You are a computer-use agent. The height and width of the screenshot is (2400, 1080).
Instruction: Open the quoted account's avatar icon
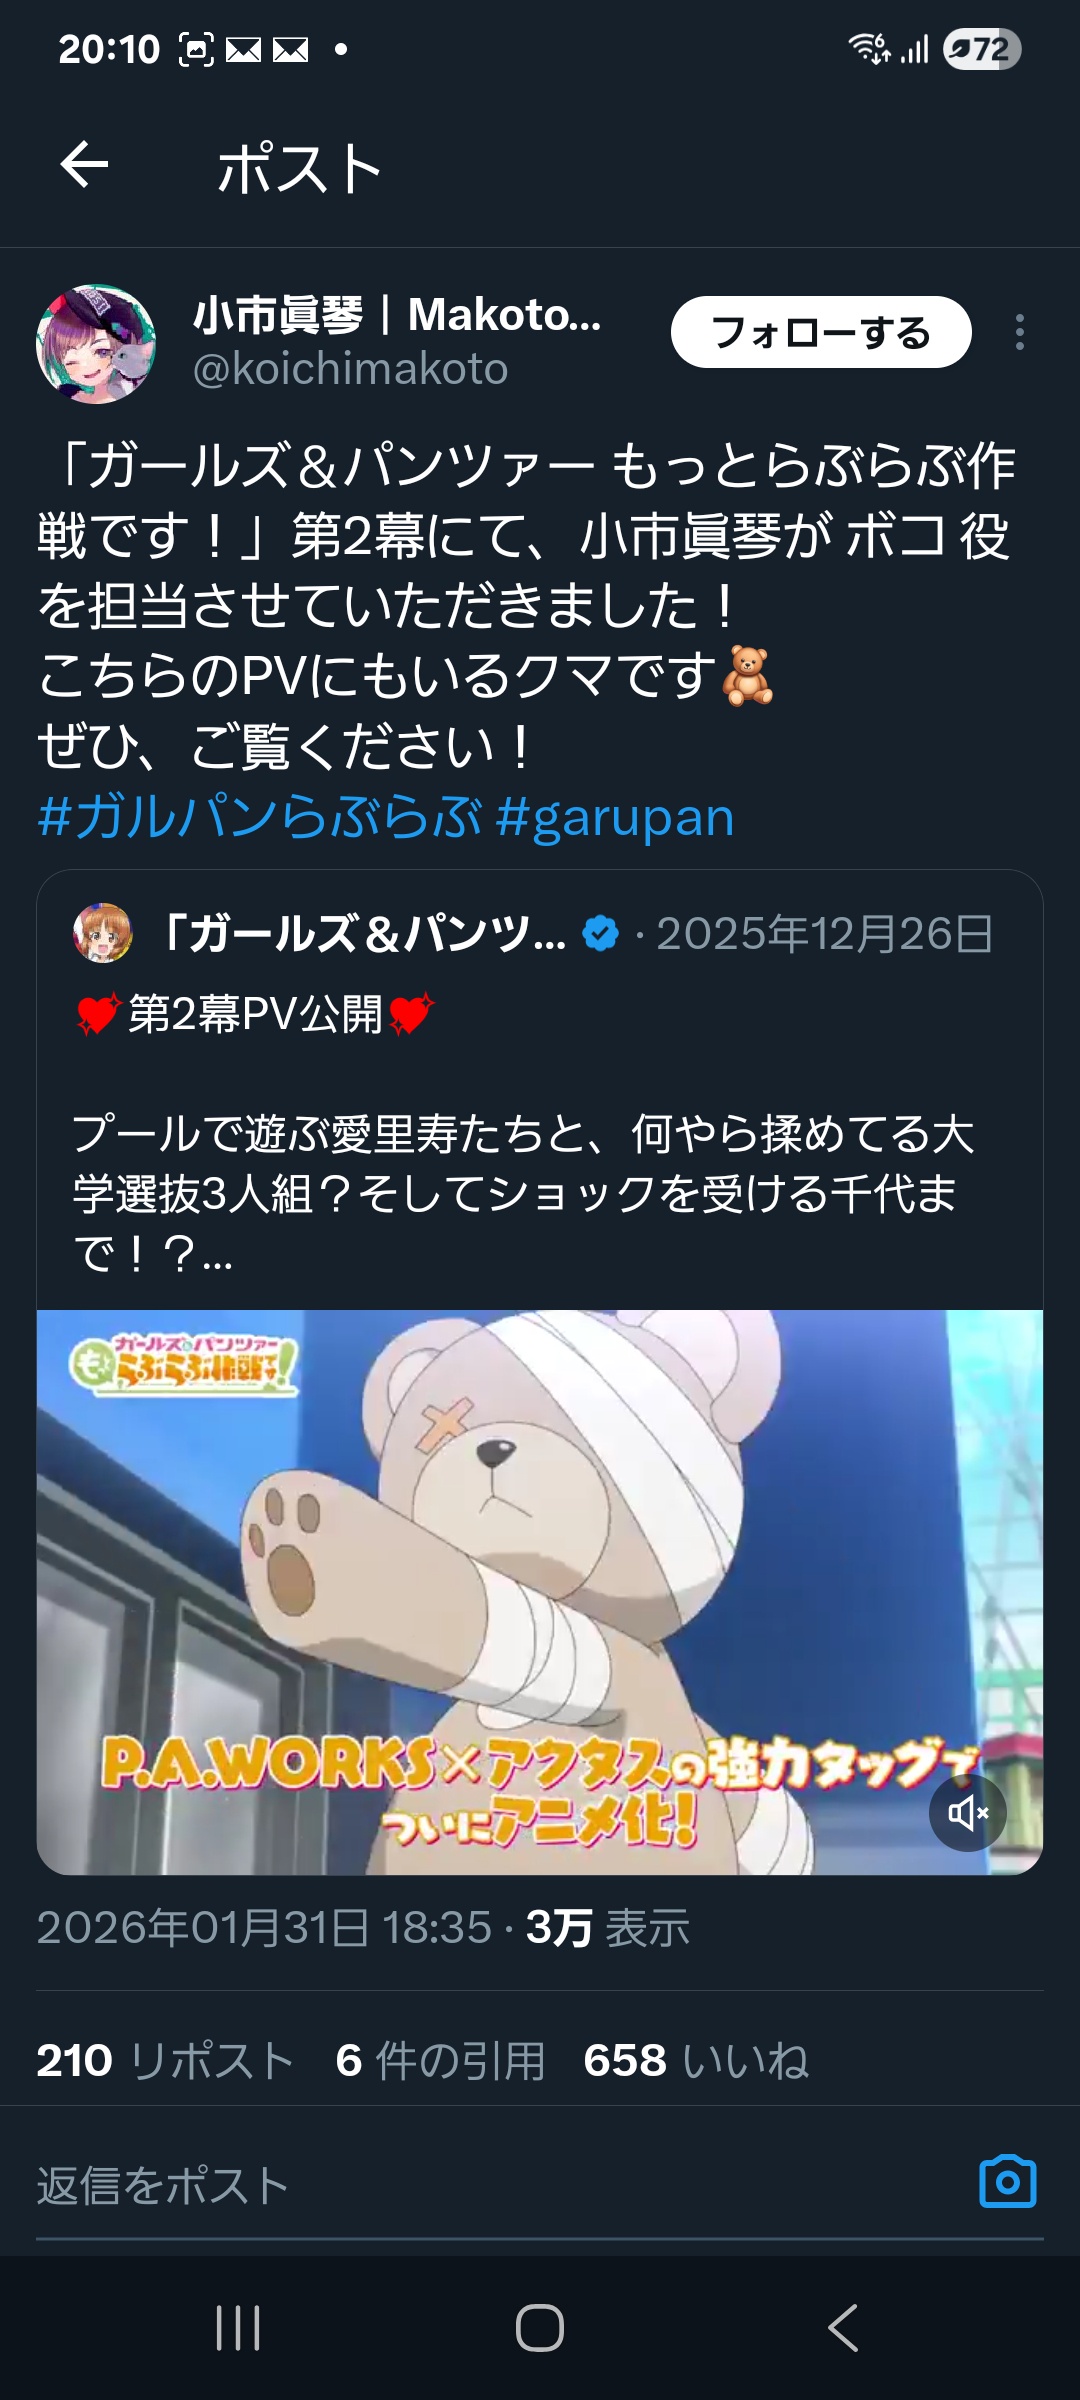tap(103, 933)
